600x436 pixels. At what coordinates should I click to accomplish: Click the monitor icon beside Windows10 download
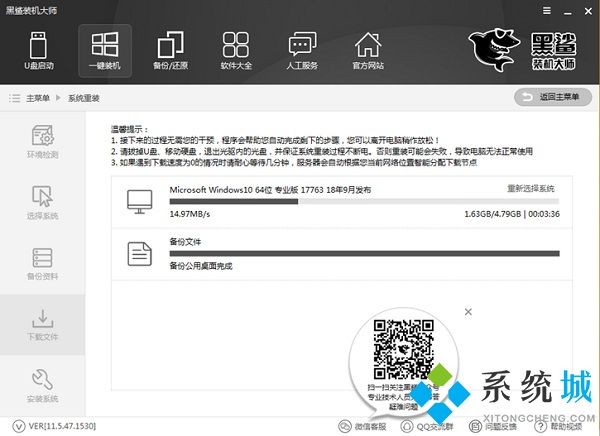click(139, 202)
